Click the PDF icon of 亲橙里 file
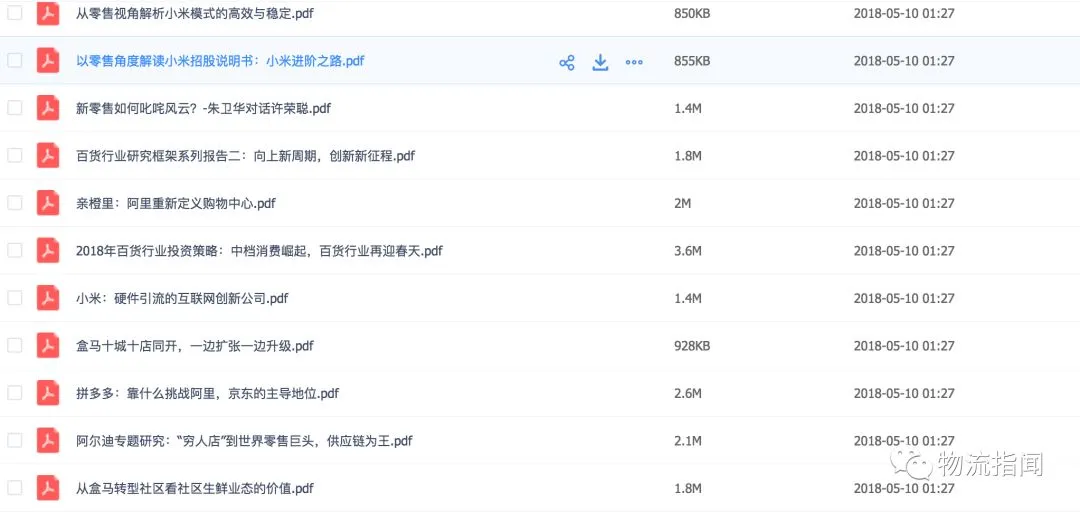Image resolution: width=1080 pixels, height=512 pixels. (48, 203)
